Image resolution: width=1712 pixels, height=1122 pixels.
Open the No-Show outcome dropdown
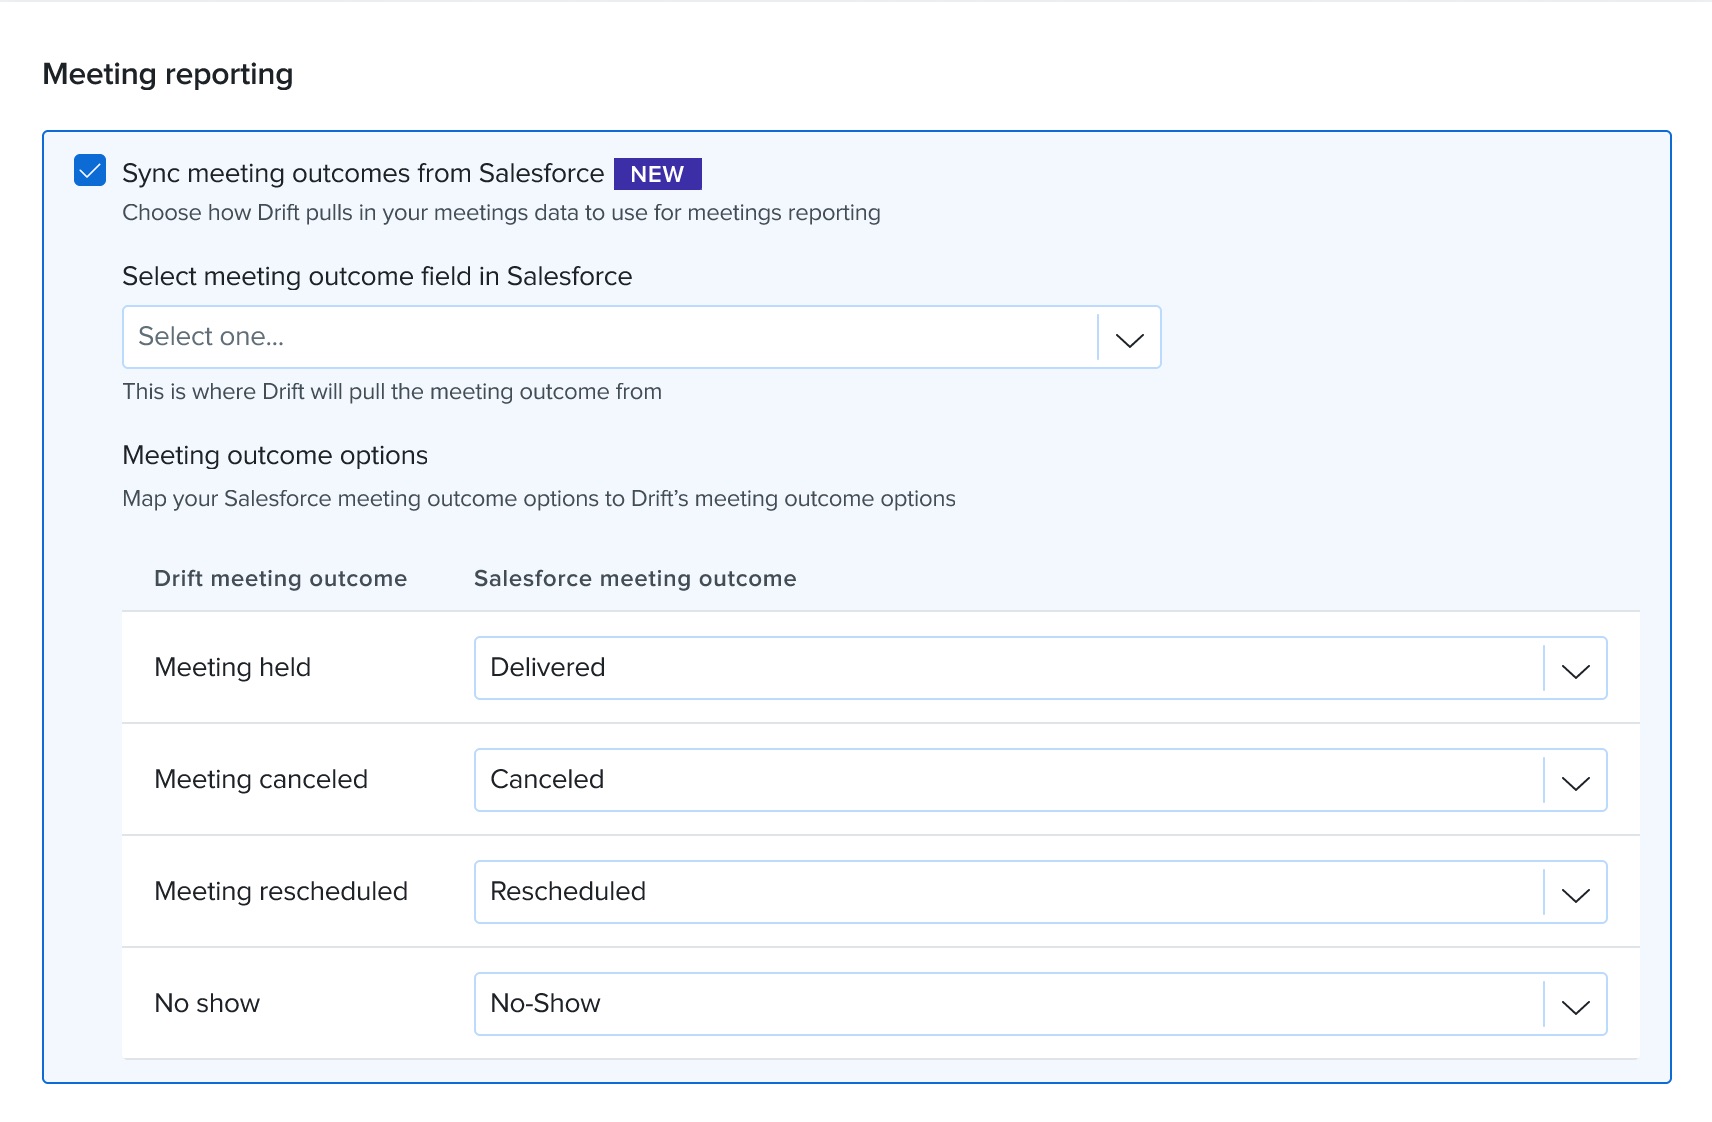click(x=1040, y=1004)
